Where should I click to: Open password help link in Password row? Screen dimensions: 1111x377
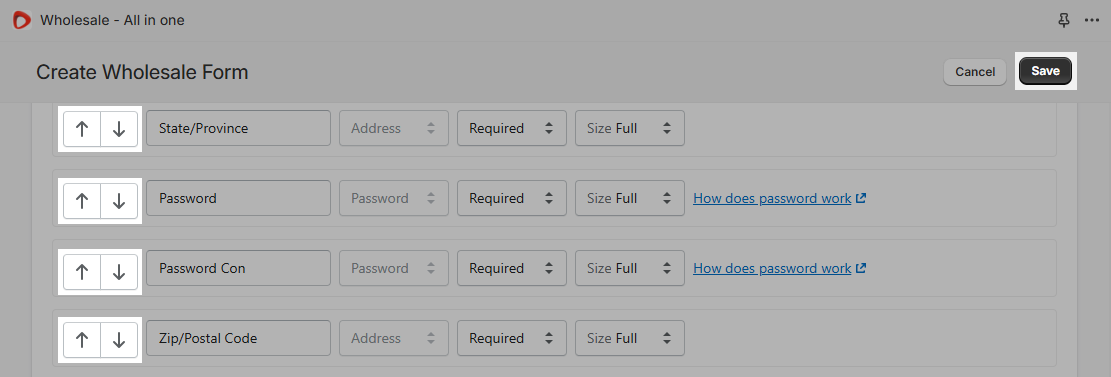coord(779,198)
